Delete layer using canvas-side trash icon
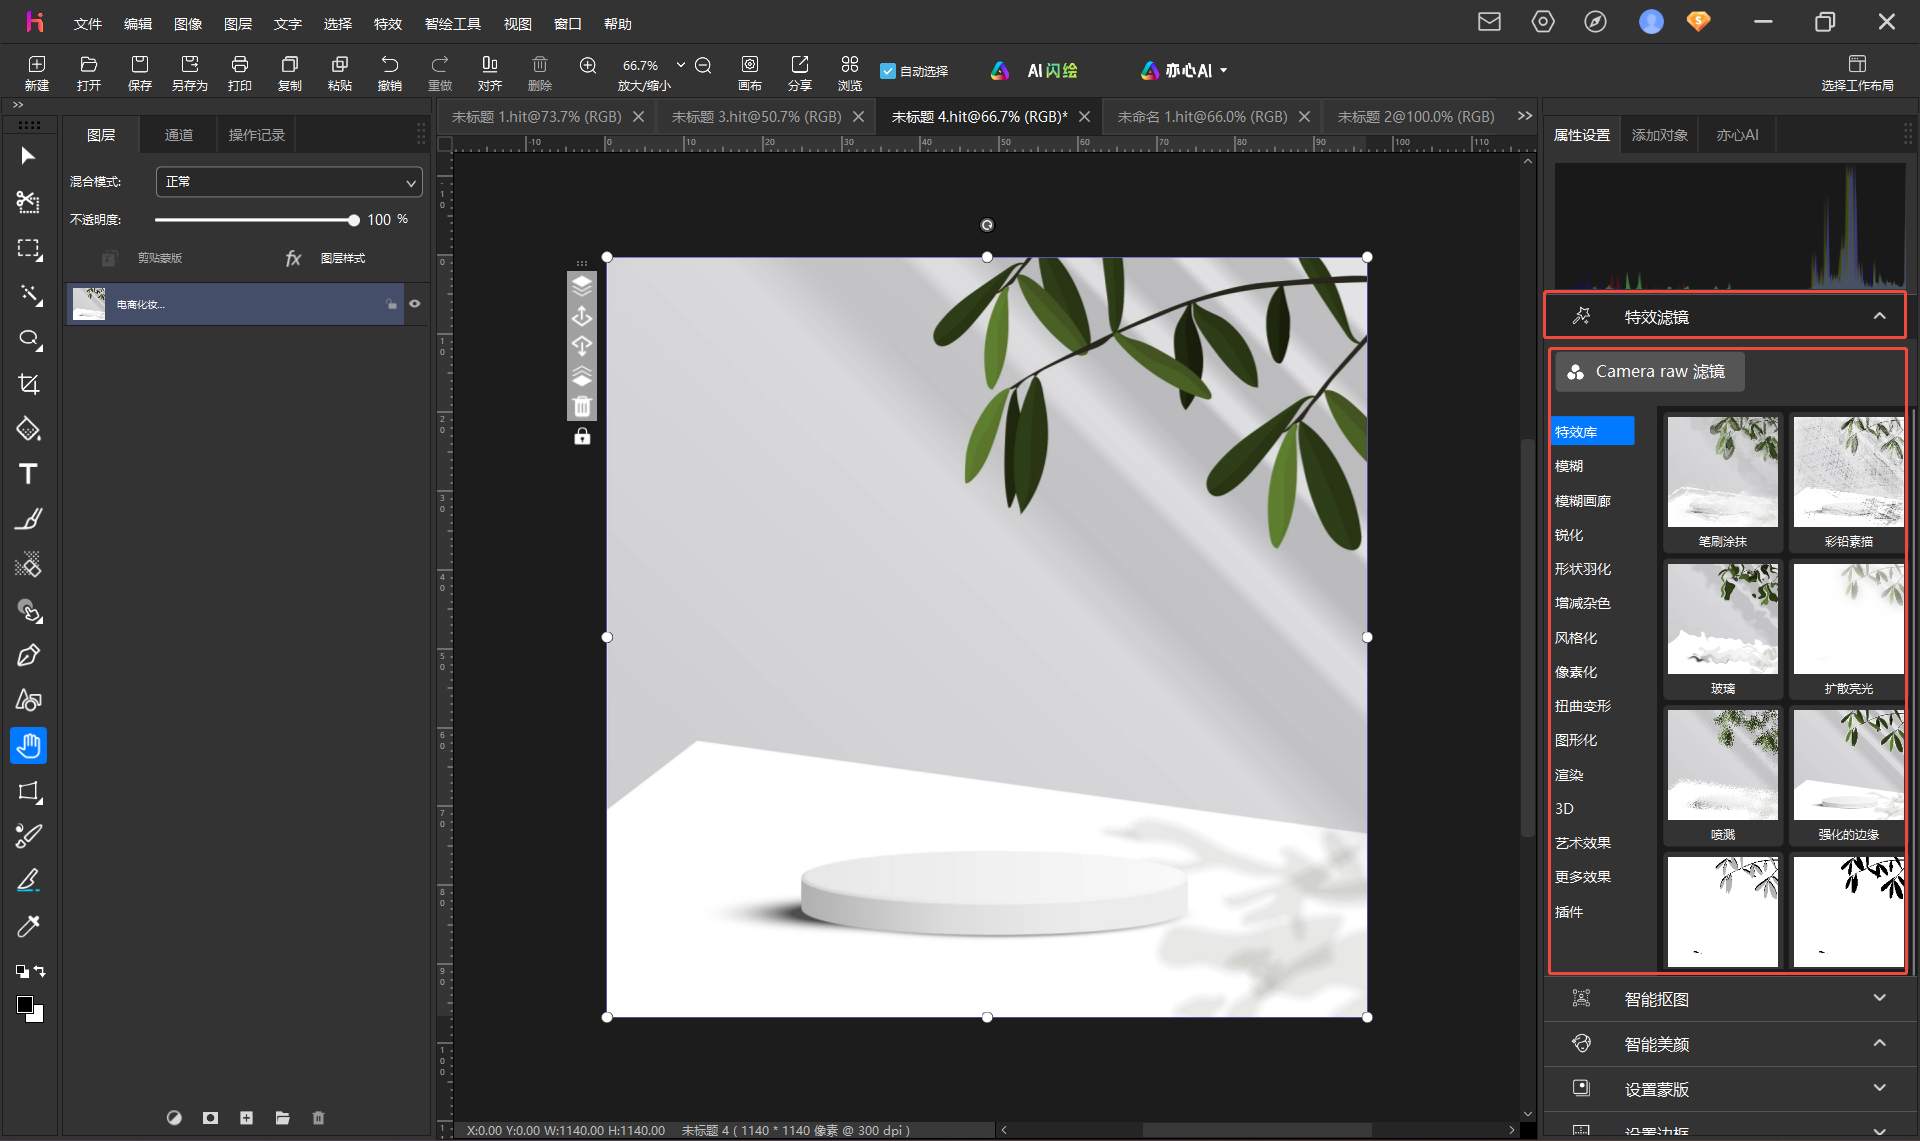 (x=582, y=407)
